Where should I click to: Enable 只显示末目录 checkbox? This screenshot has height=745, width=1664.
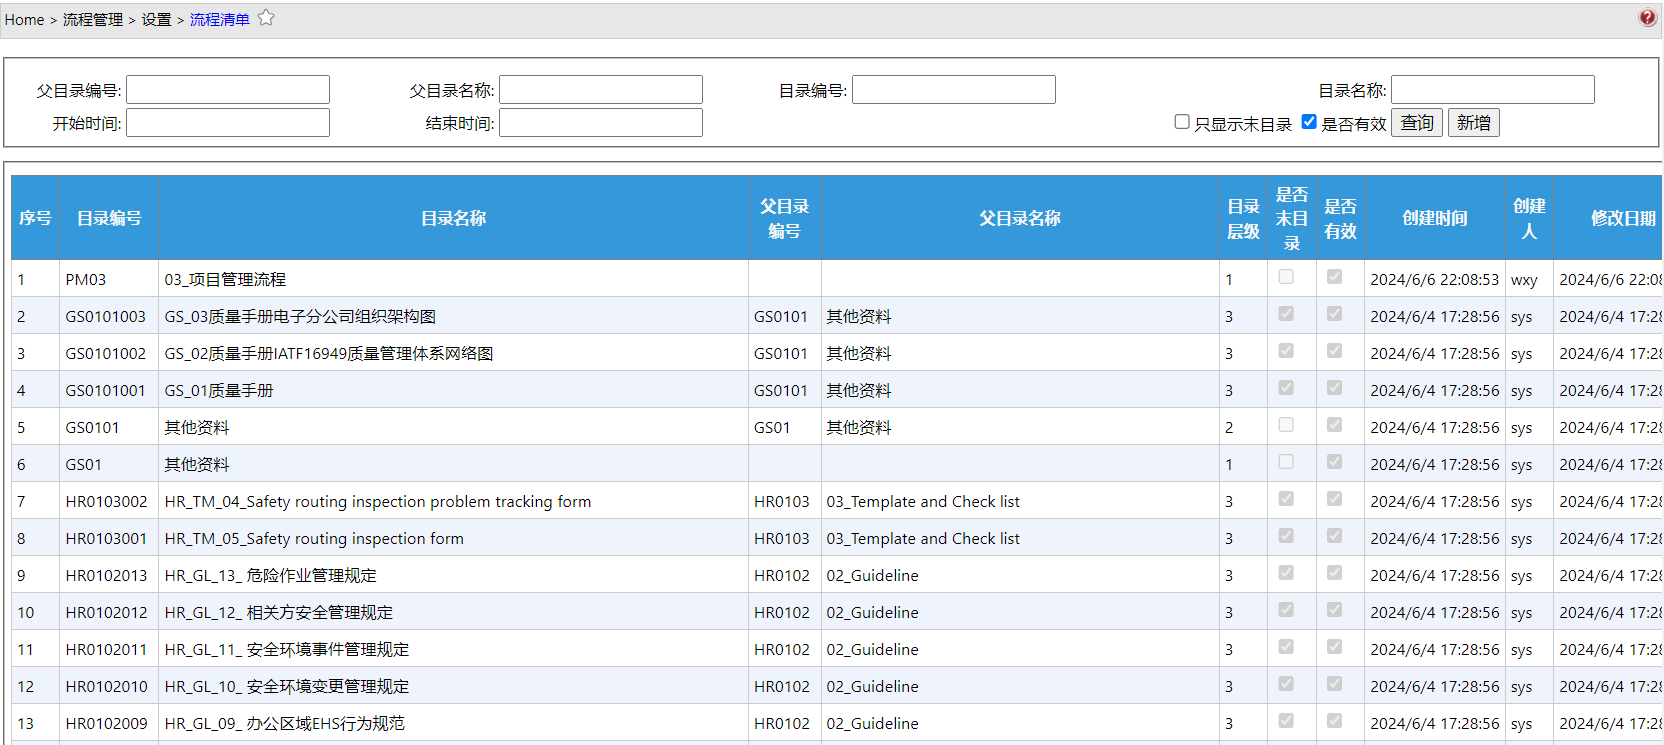pos(1182,122)
